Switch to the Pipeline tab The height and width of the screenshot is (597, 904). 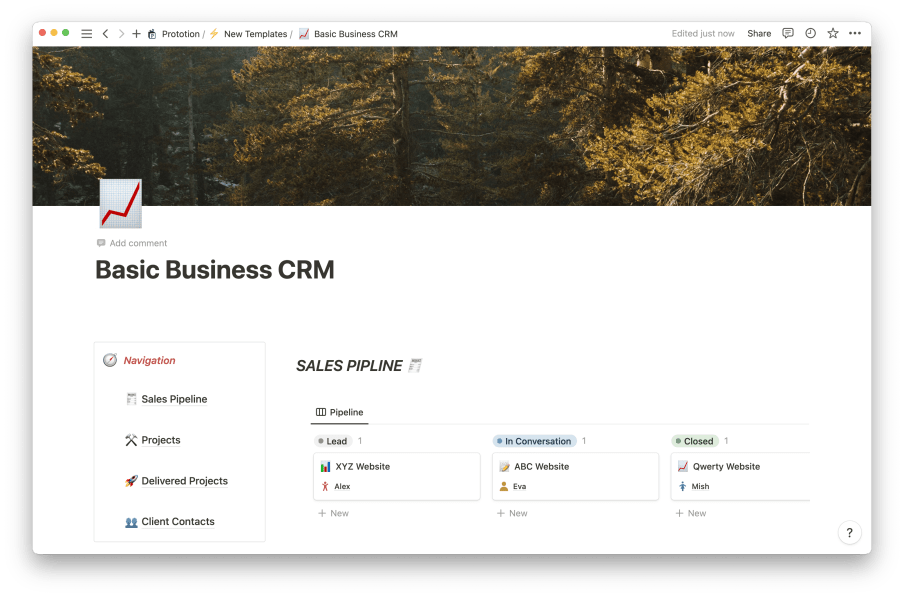[x=340, y=412]
